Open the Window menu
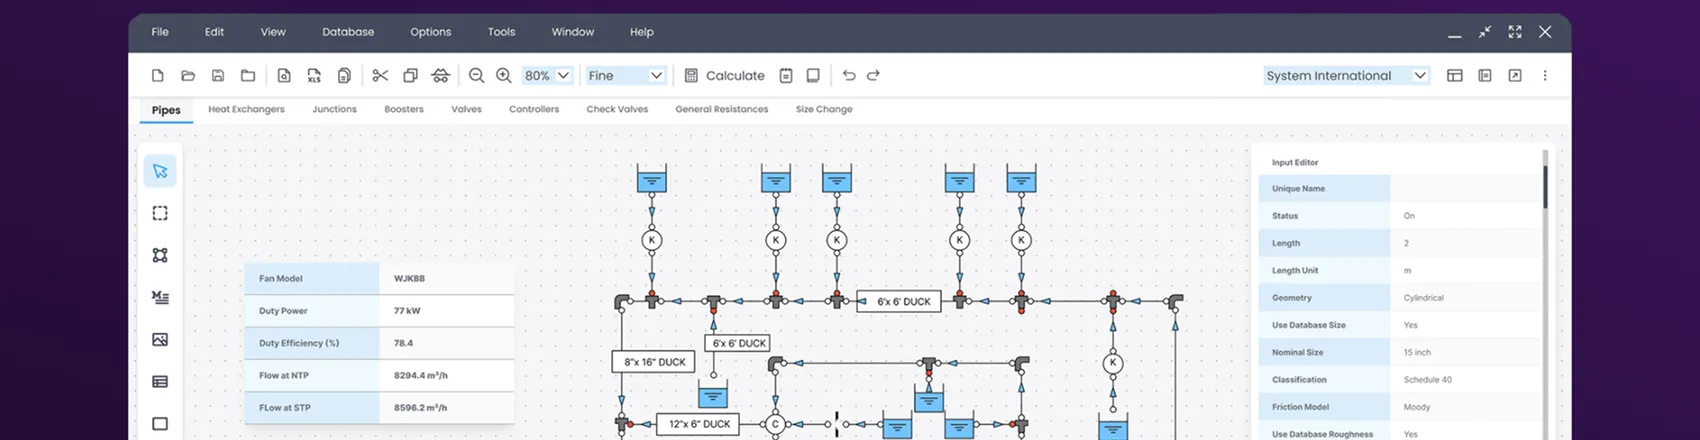This screenshot has width=1700, height=440. point(573,32)
